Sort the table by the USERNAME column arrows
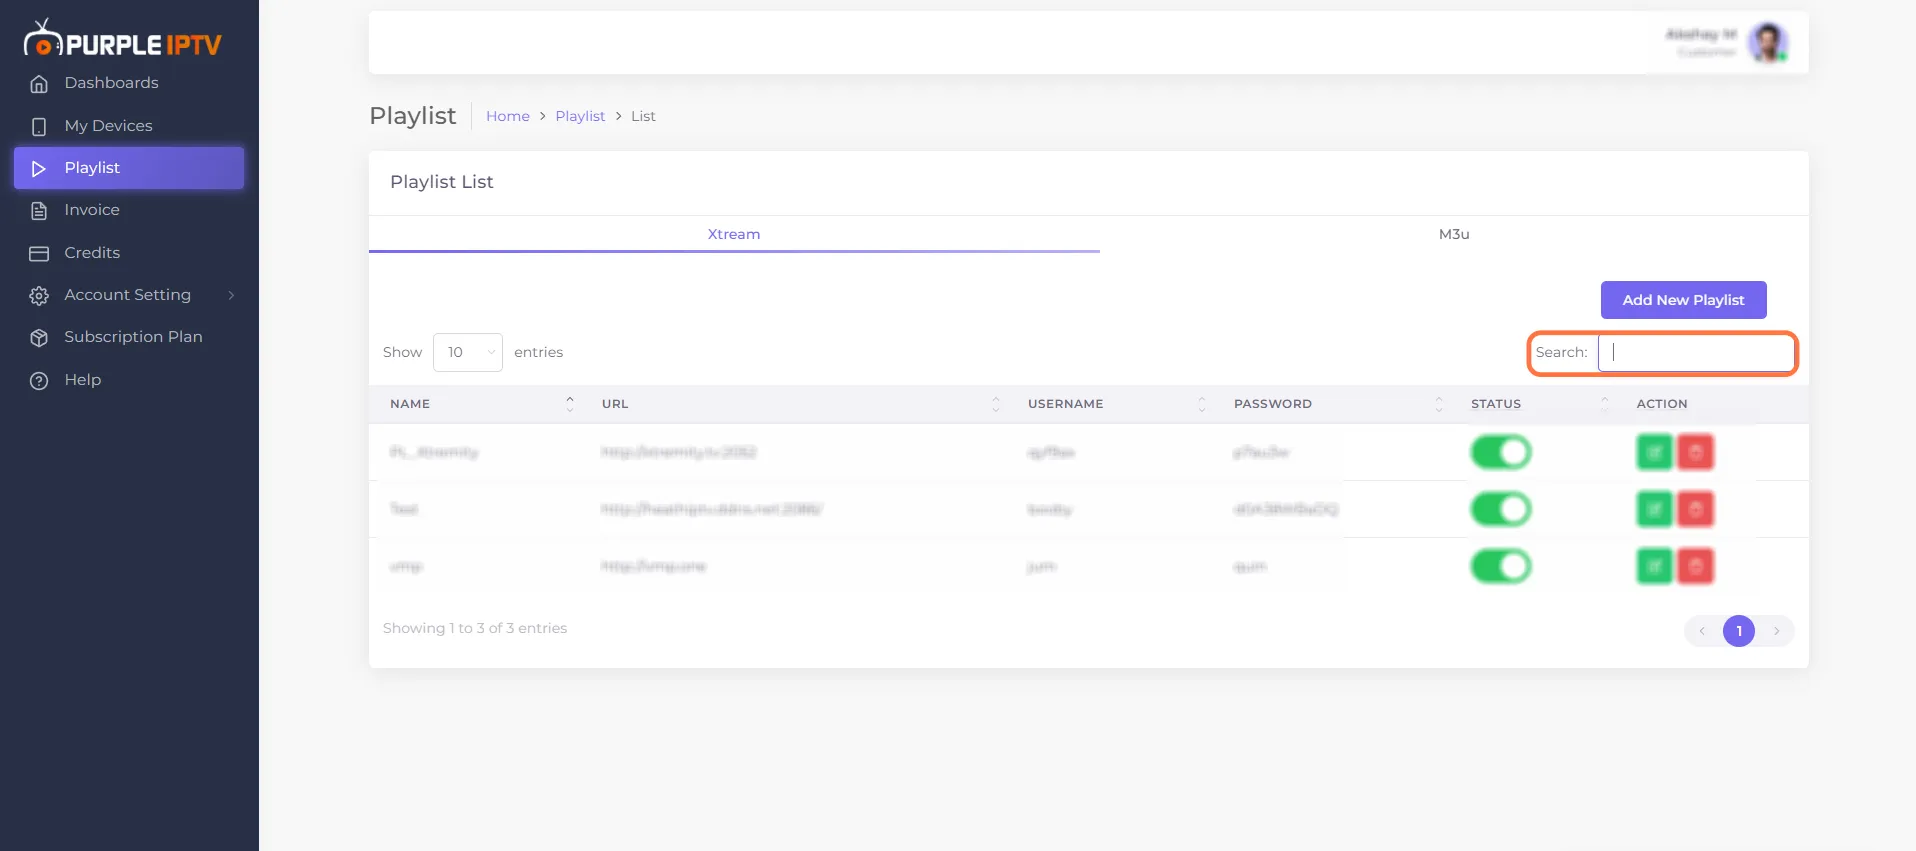The height and width of the screenshot is (851, 1916). (x=1202, y=404)
